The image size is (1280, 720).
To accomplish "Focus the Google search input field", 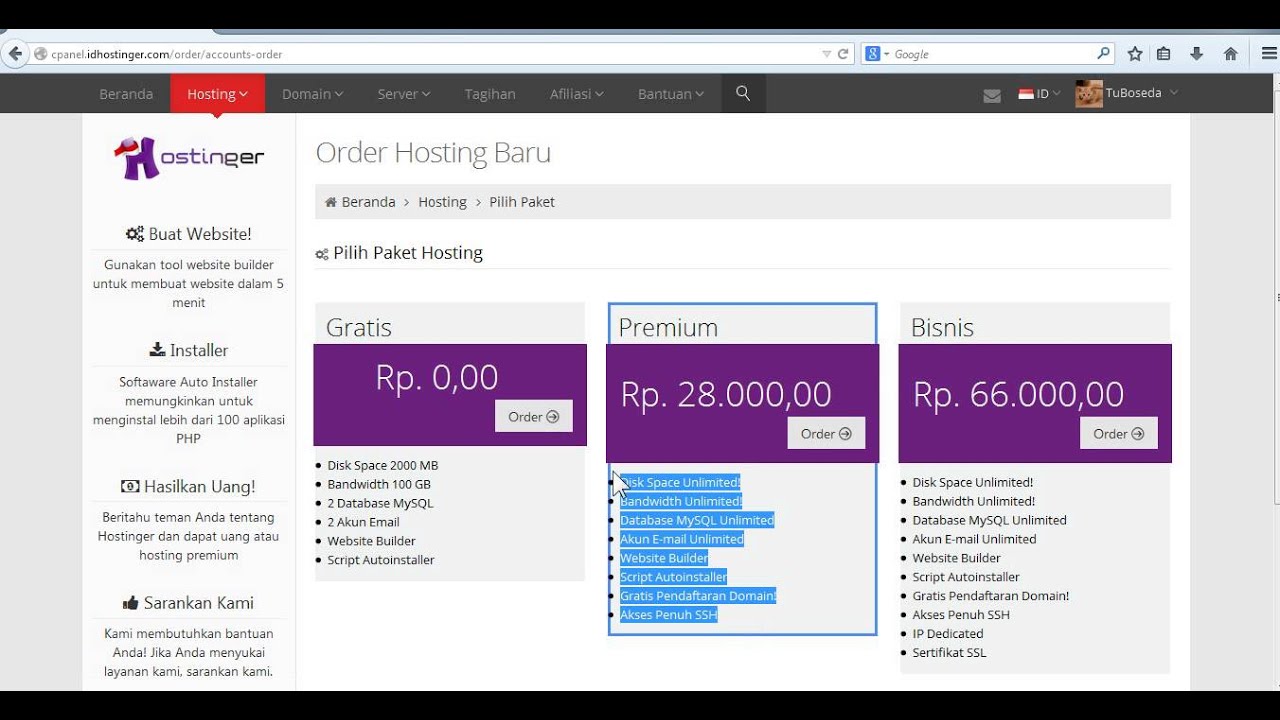I will click(990, 54).
